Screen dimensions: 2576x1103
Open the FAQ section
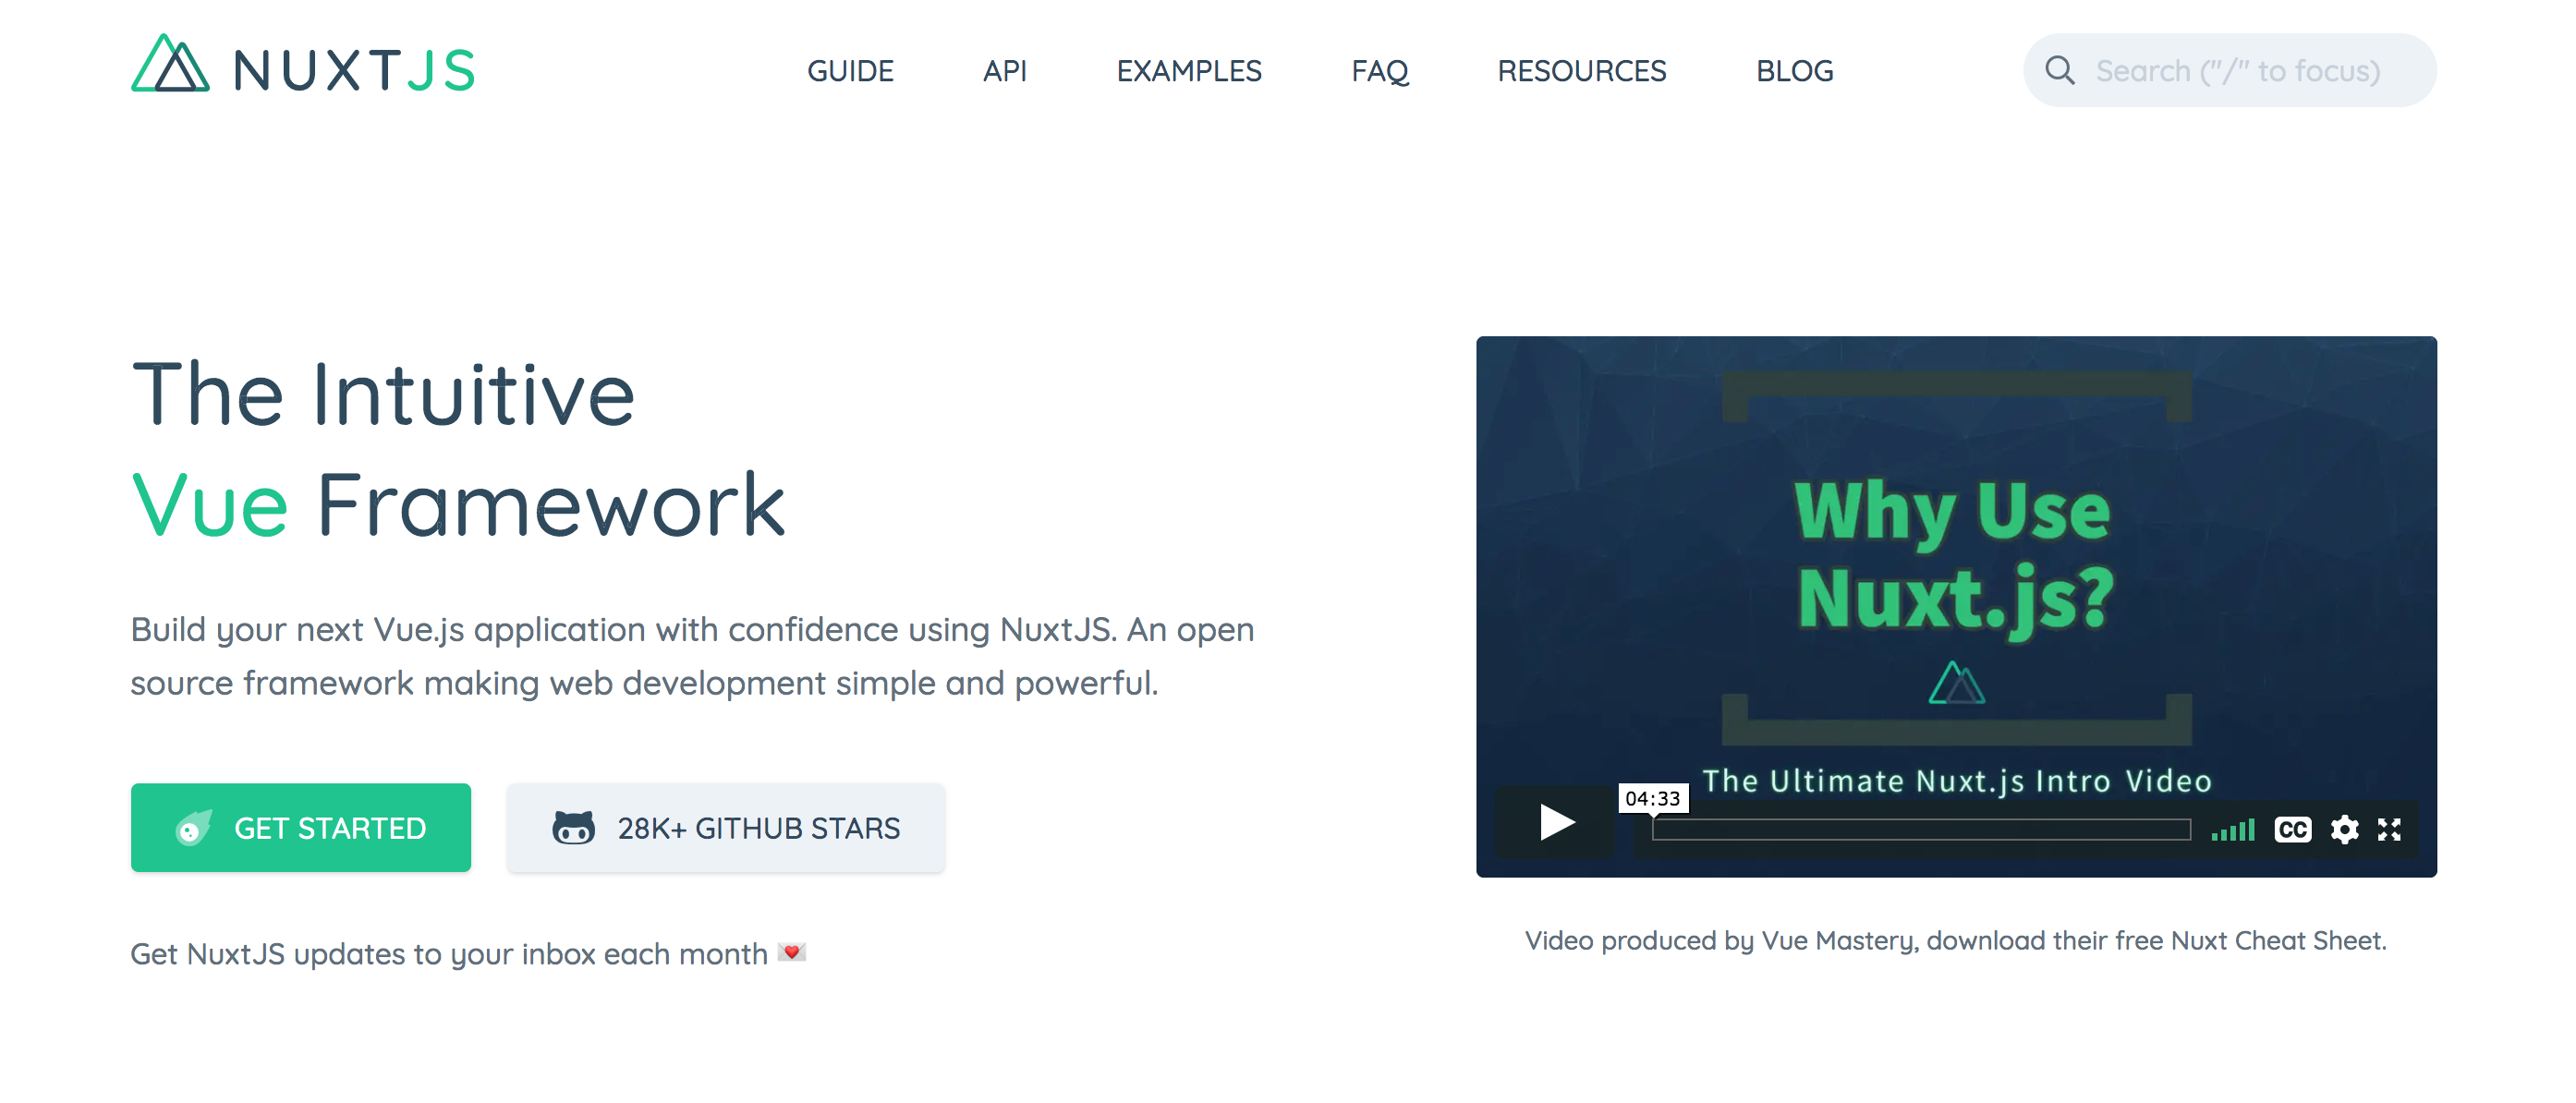(1380, 71)
